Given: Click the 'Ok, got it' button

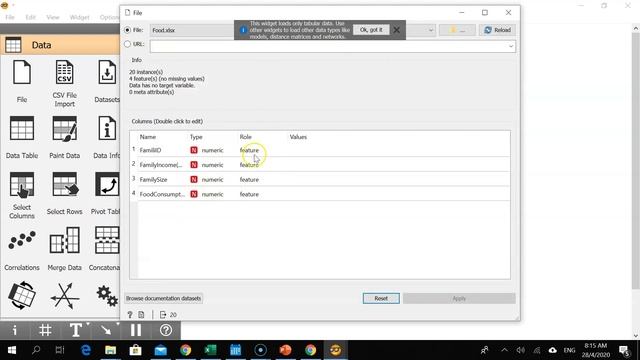Looking at the screenshot, I should (x=371, y=30).
